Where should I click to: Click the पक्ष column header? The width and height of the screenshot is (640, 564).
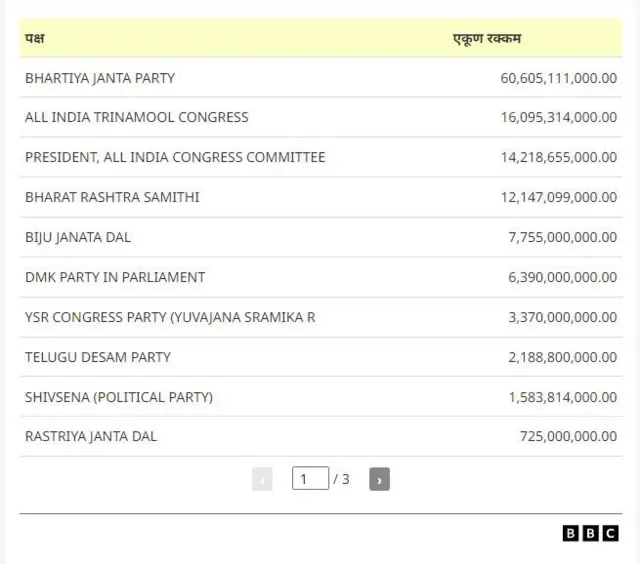(35, 39)
